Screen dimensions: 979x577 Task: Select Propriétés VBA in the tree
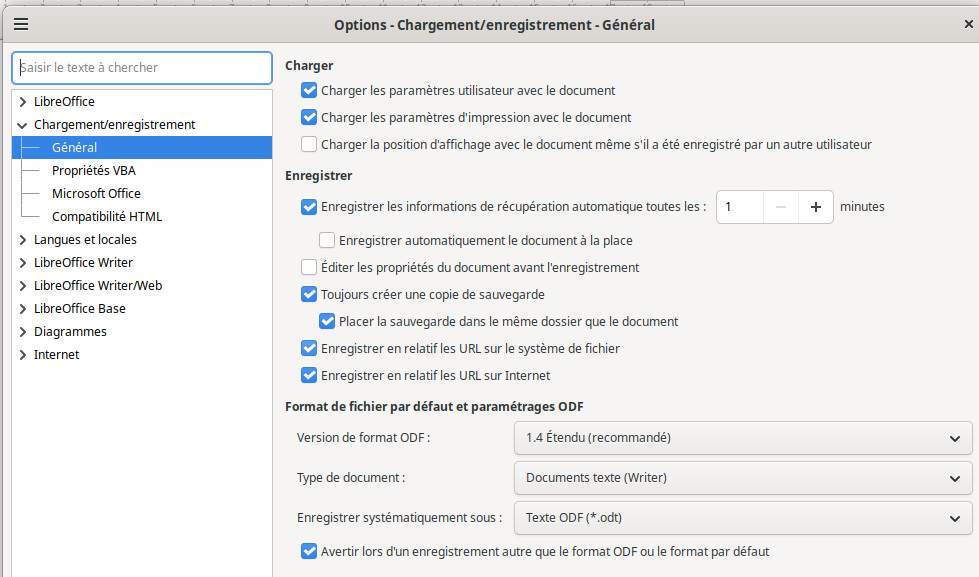click(x=94, y=171)
